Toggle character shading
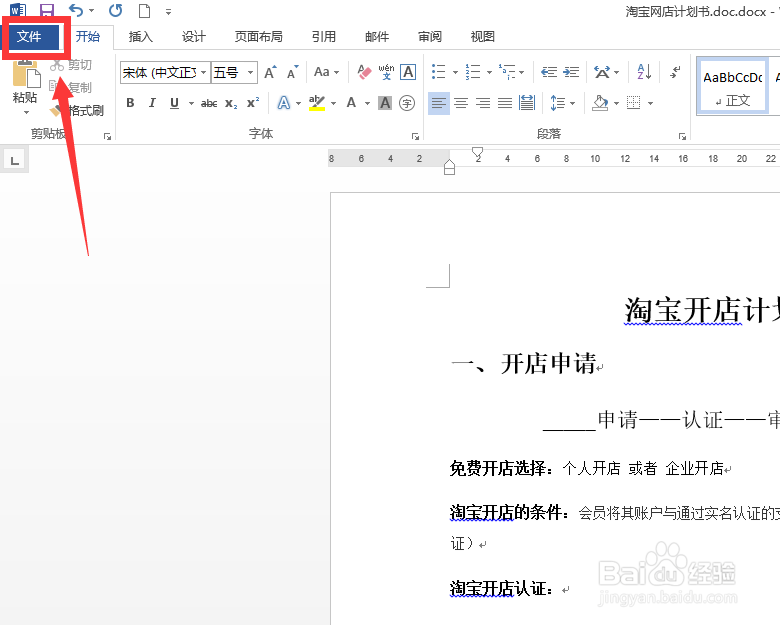The width and height of the screenshot is (780, 625). (x=385, y=103)
